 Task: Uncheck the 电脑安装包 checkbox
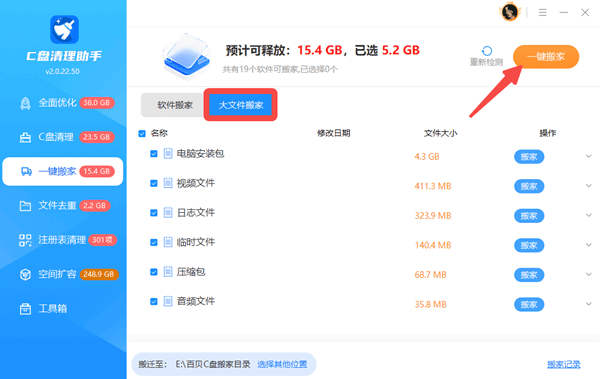(x=154, y=154)
